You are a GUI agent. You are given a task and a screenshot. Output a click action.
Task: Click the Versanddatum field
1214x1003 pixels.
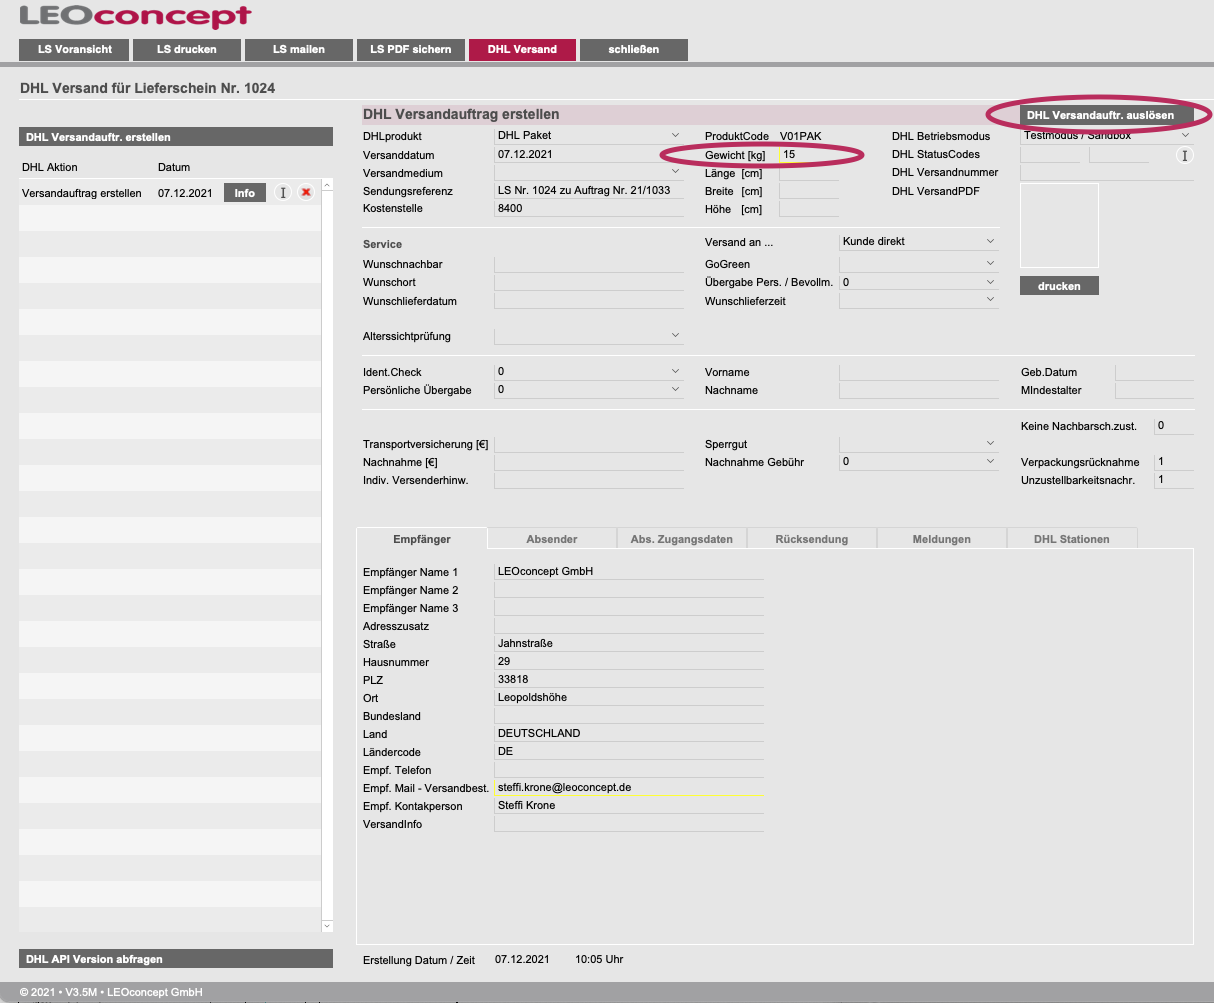pyautogui.click(x=589, y=155)
